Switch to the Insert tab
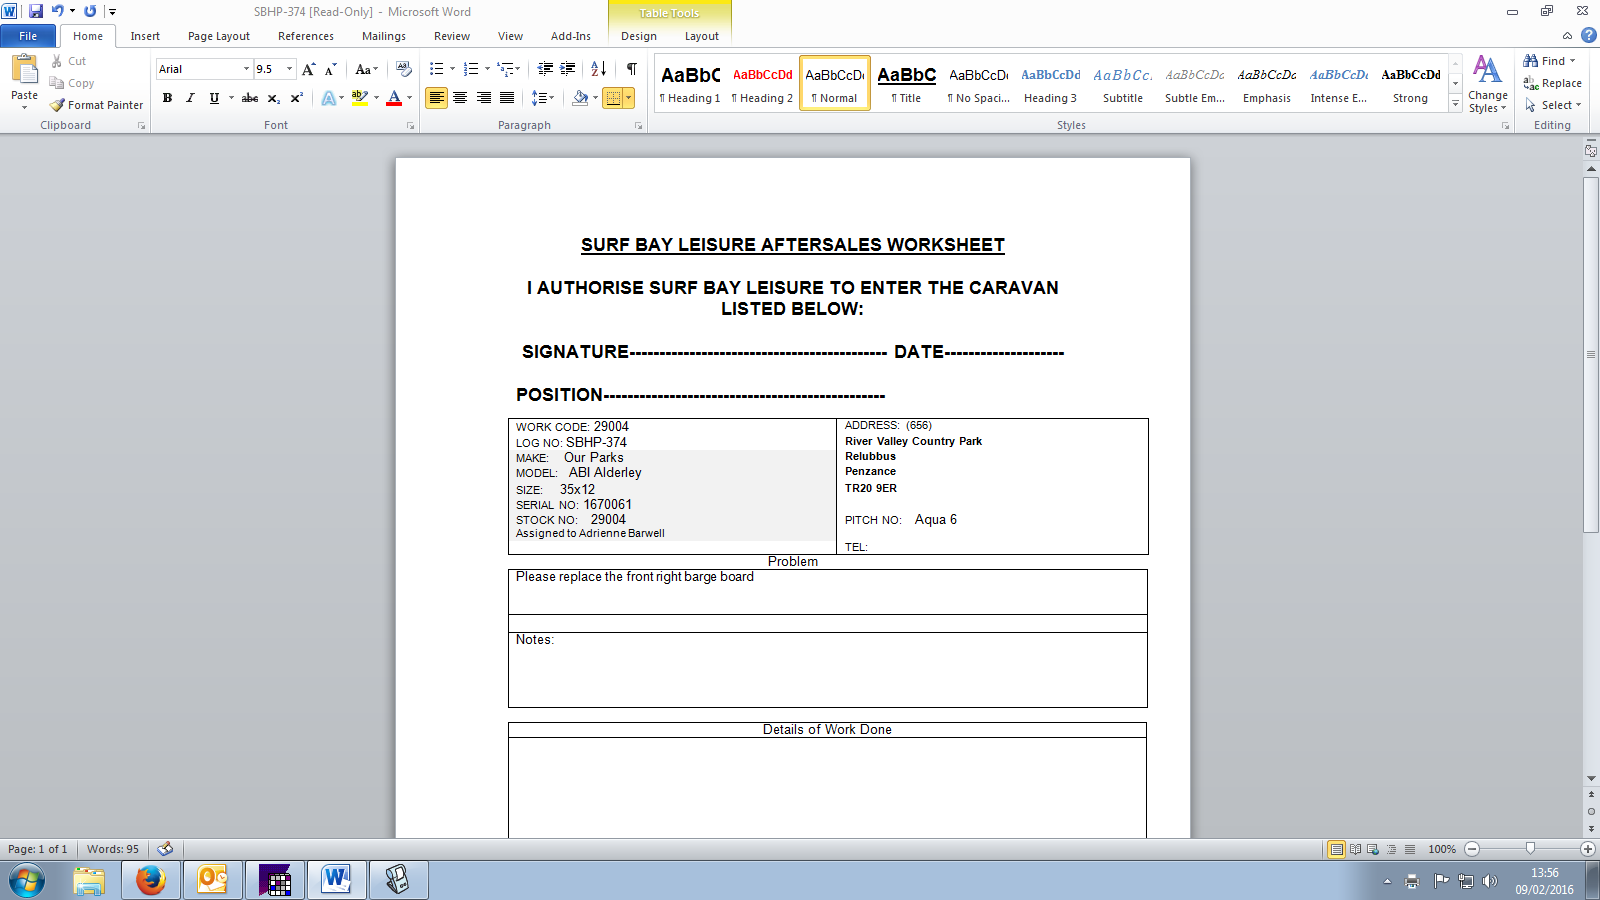Screen dimensions: 1600x900 145,36
